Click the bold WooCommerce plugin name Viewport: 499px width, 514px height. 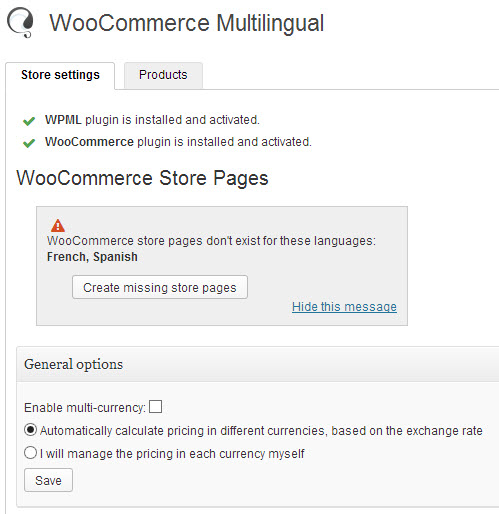89,142
